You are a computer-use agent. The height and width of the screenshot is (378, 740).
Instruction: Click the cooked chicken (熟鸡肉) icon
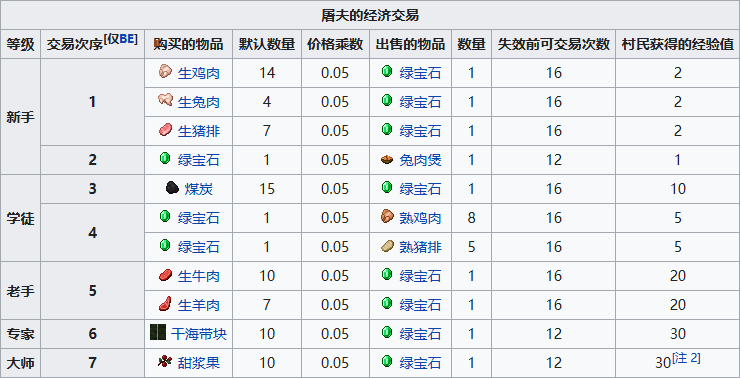pyautogui.click(x=387, y=217)
